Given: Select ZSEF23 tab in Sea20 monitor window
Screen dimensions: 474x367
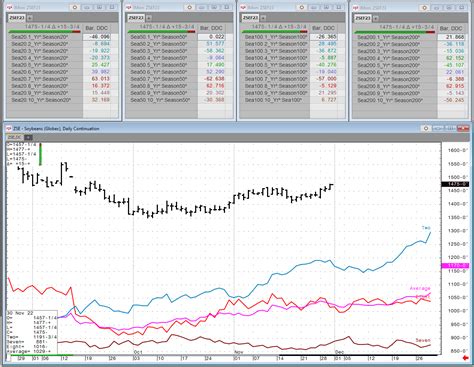Looking at the screenshot, I should [17, 18].
